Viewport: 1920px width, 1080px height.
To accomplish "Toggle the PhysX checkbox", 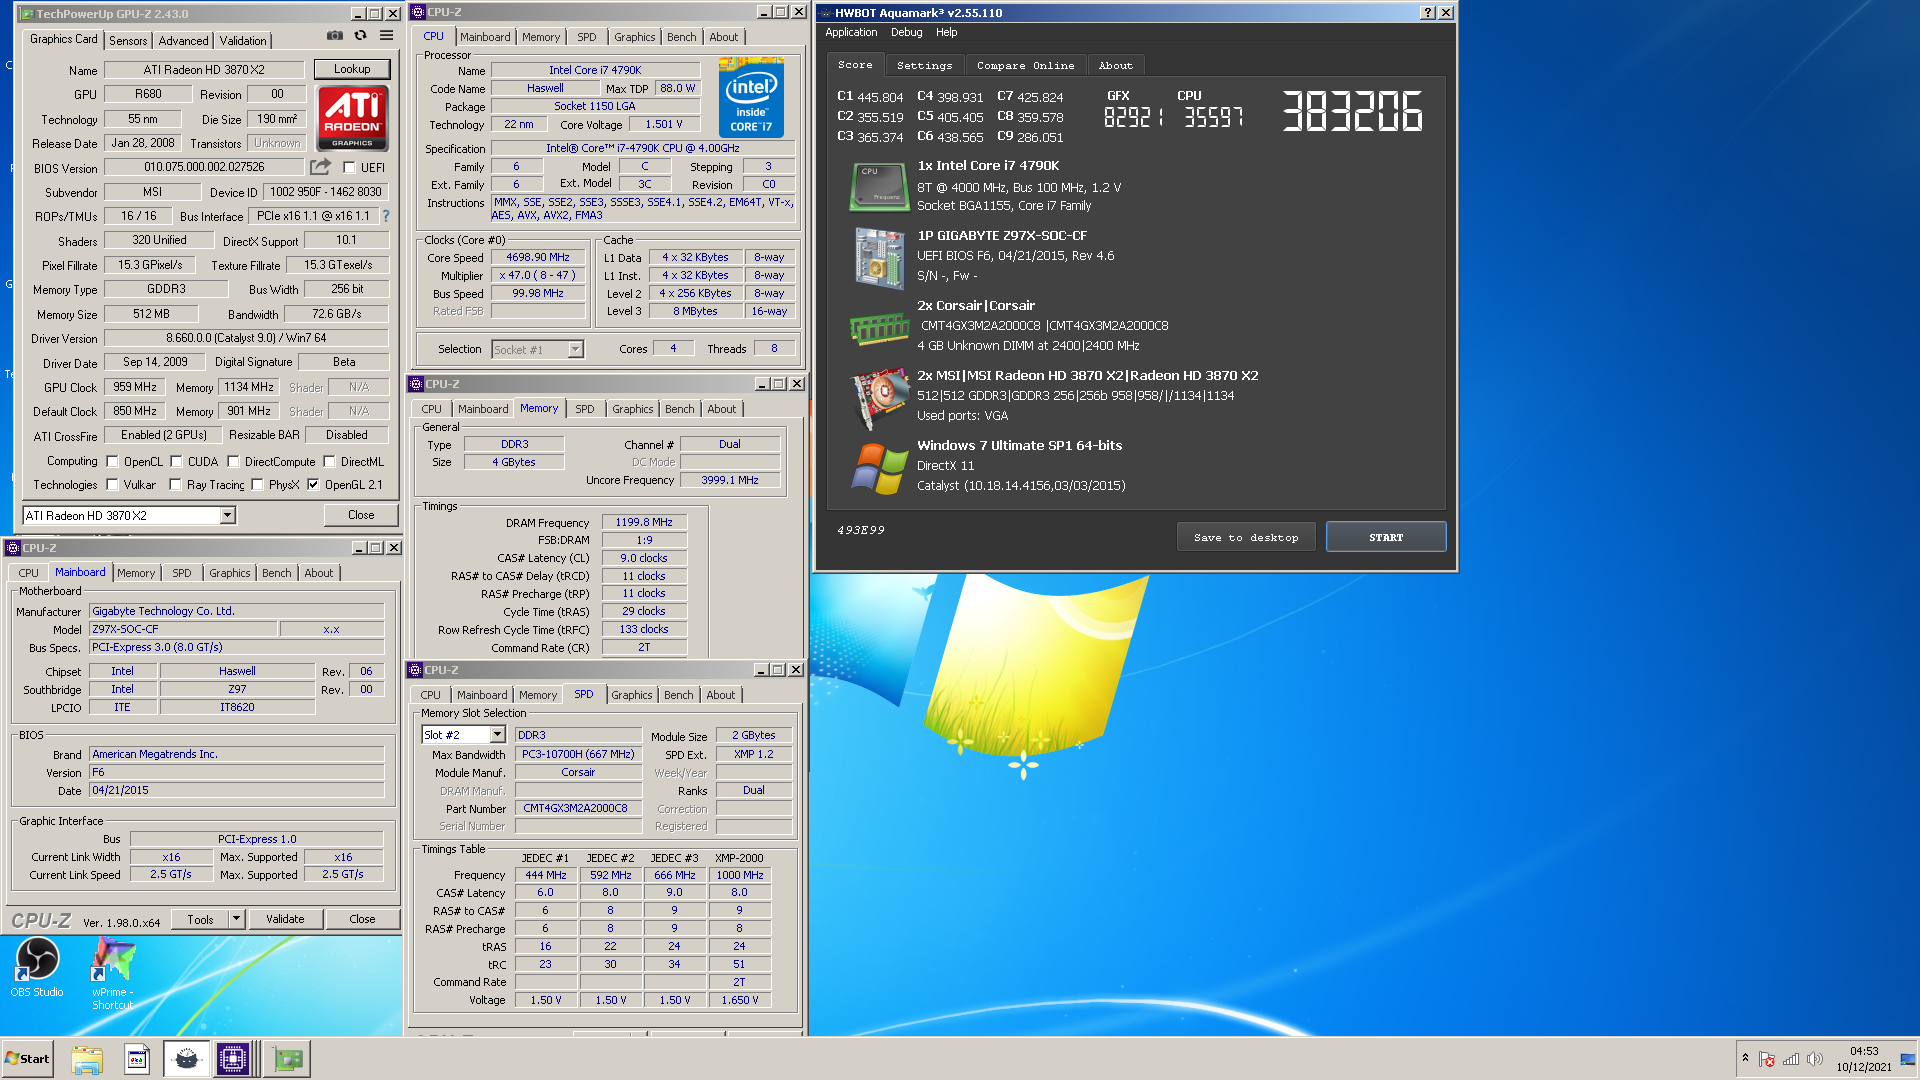I will (x=258, y=485).
